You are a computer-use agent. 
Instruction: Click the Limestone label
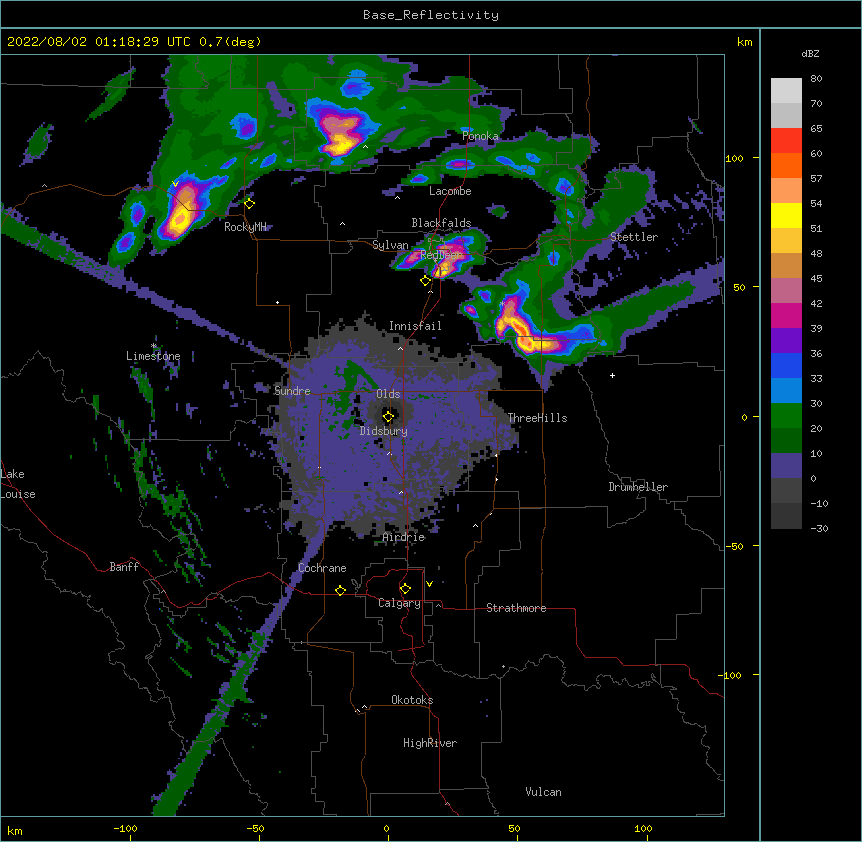click(x=153, y=356)
